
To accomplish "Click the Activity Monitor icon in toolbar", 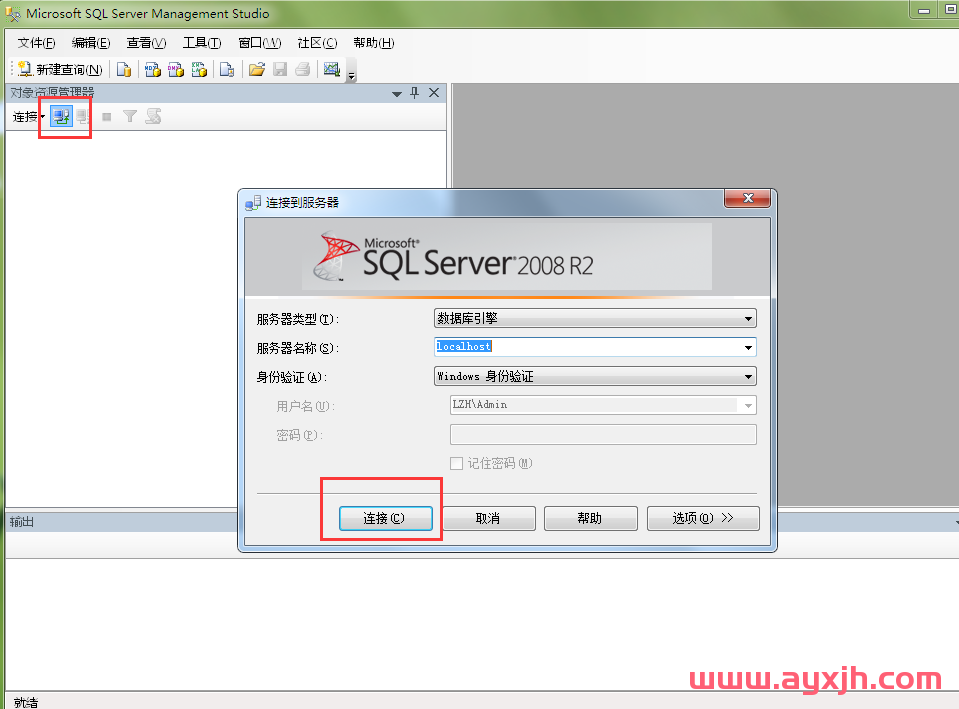I will [x=331, y=69].
